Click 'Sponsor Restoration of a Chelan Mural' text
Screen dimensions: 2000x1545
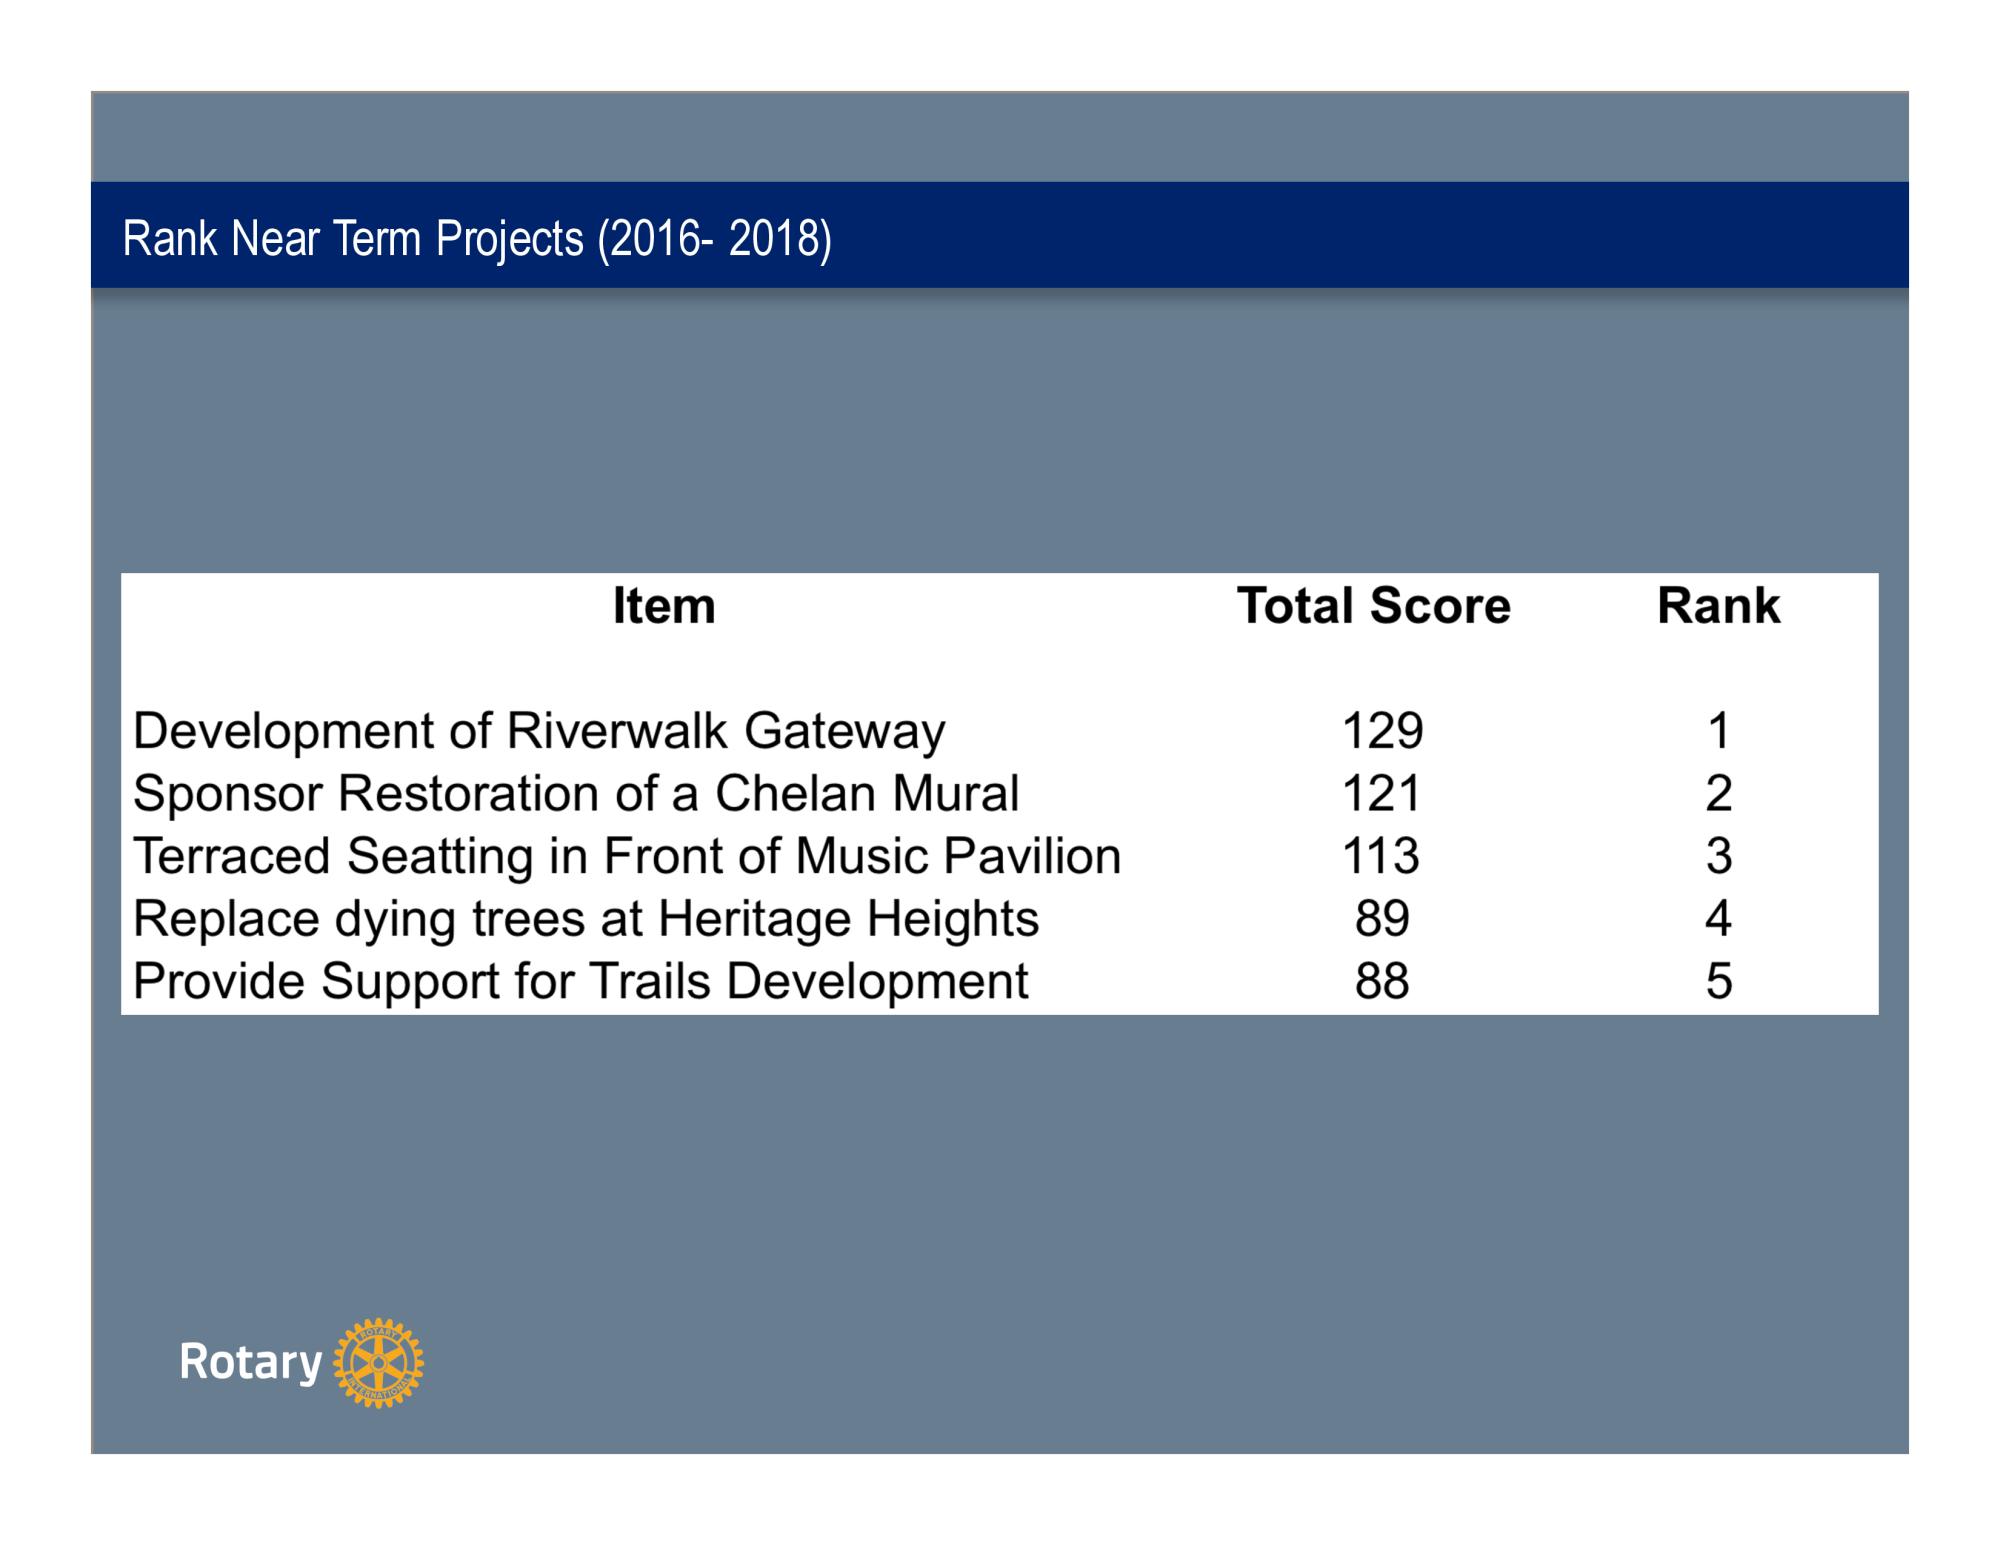coord(575,794)
